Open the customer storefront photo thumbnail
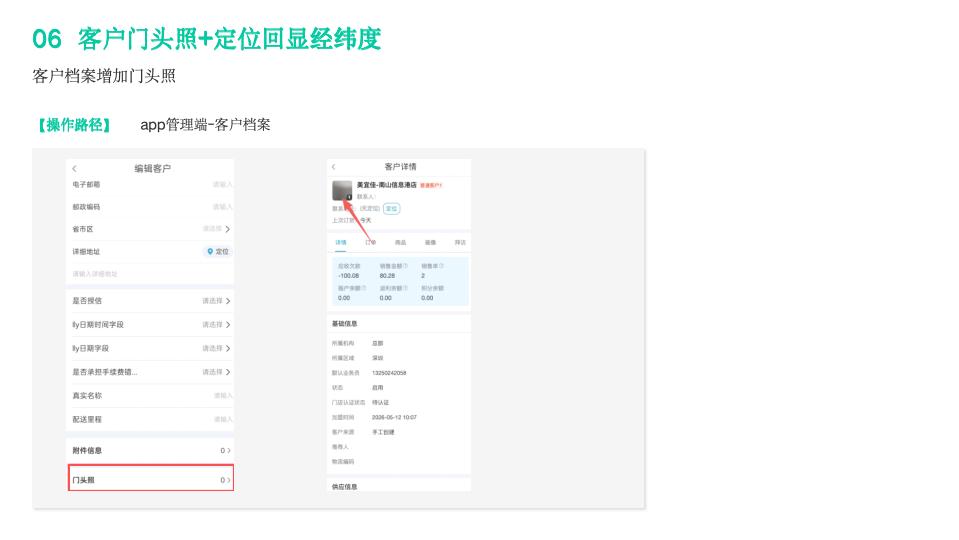Screen dimensions: 959x540 pos(342,190)
